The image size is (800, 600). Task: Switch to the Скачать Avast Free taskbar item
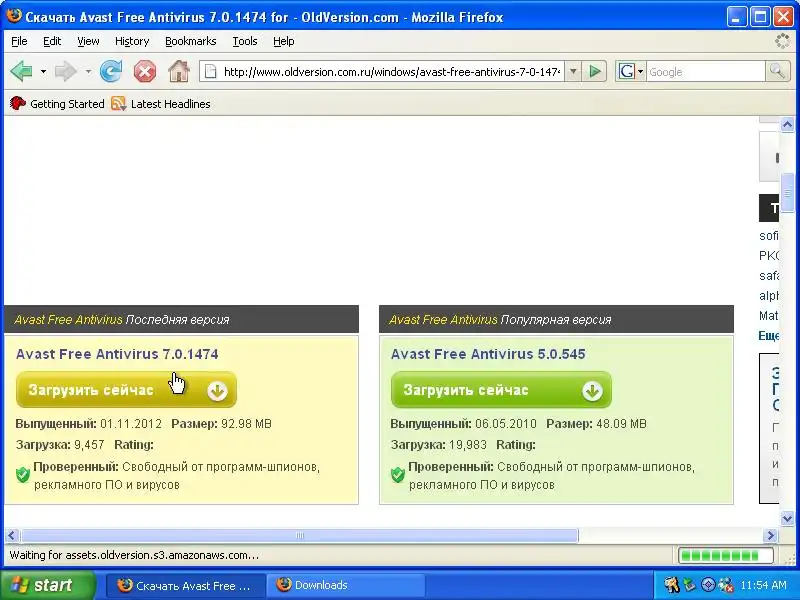(x=186, y=585)
